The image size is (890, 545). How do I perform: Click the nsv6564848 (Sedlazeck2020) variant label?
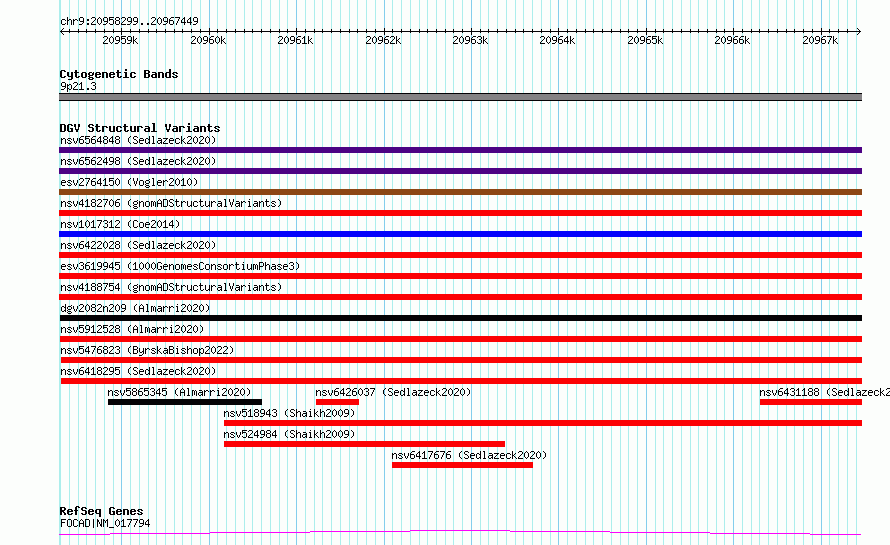138,140
